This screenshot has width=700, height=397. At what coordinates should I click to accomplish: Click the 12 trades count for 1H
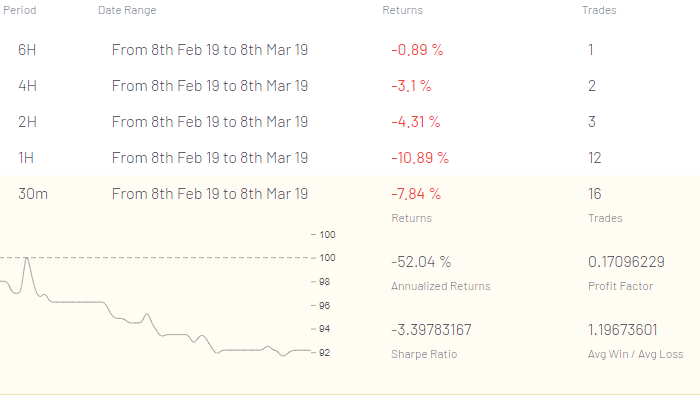pos(595,158)
